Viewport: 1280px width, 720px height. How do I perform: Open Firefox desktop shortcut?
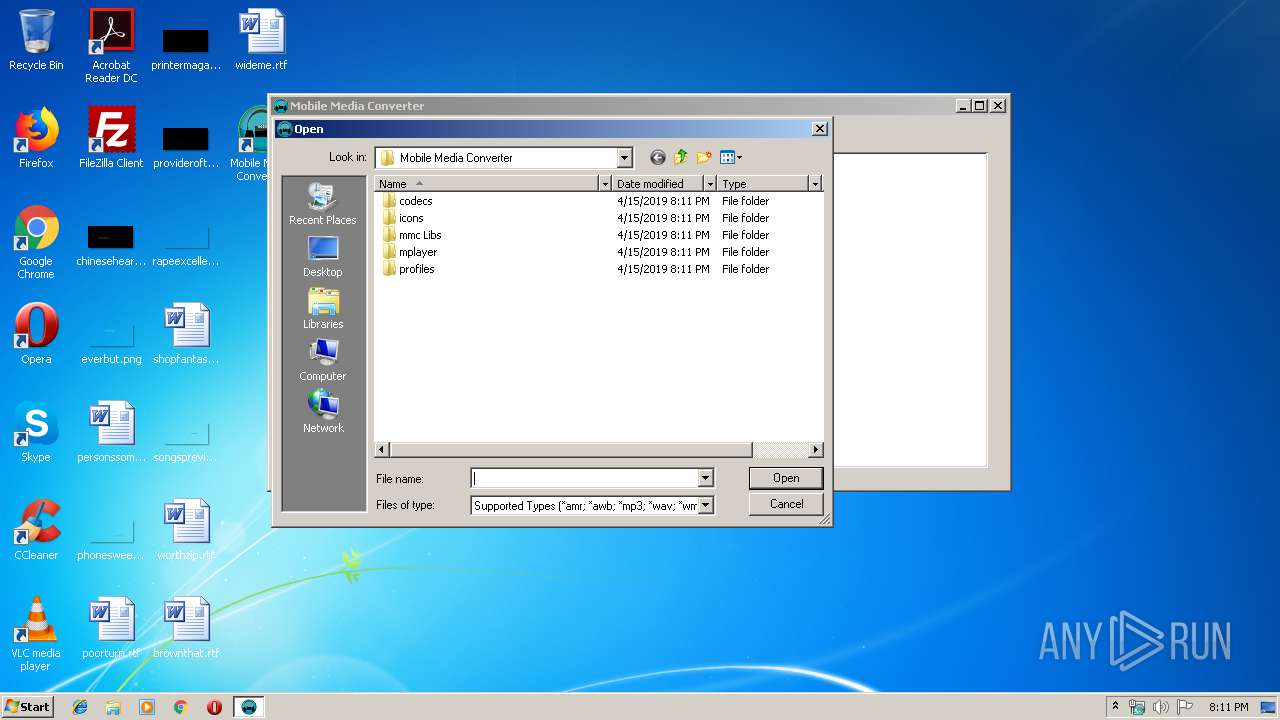(x=36, y=138)
